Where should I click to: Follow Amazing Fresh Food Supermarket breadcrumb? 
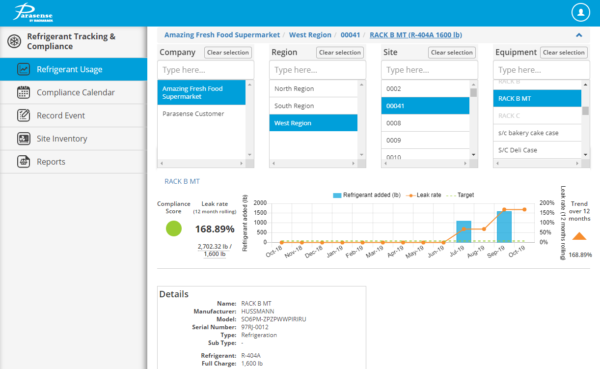click(222, 35)
